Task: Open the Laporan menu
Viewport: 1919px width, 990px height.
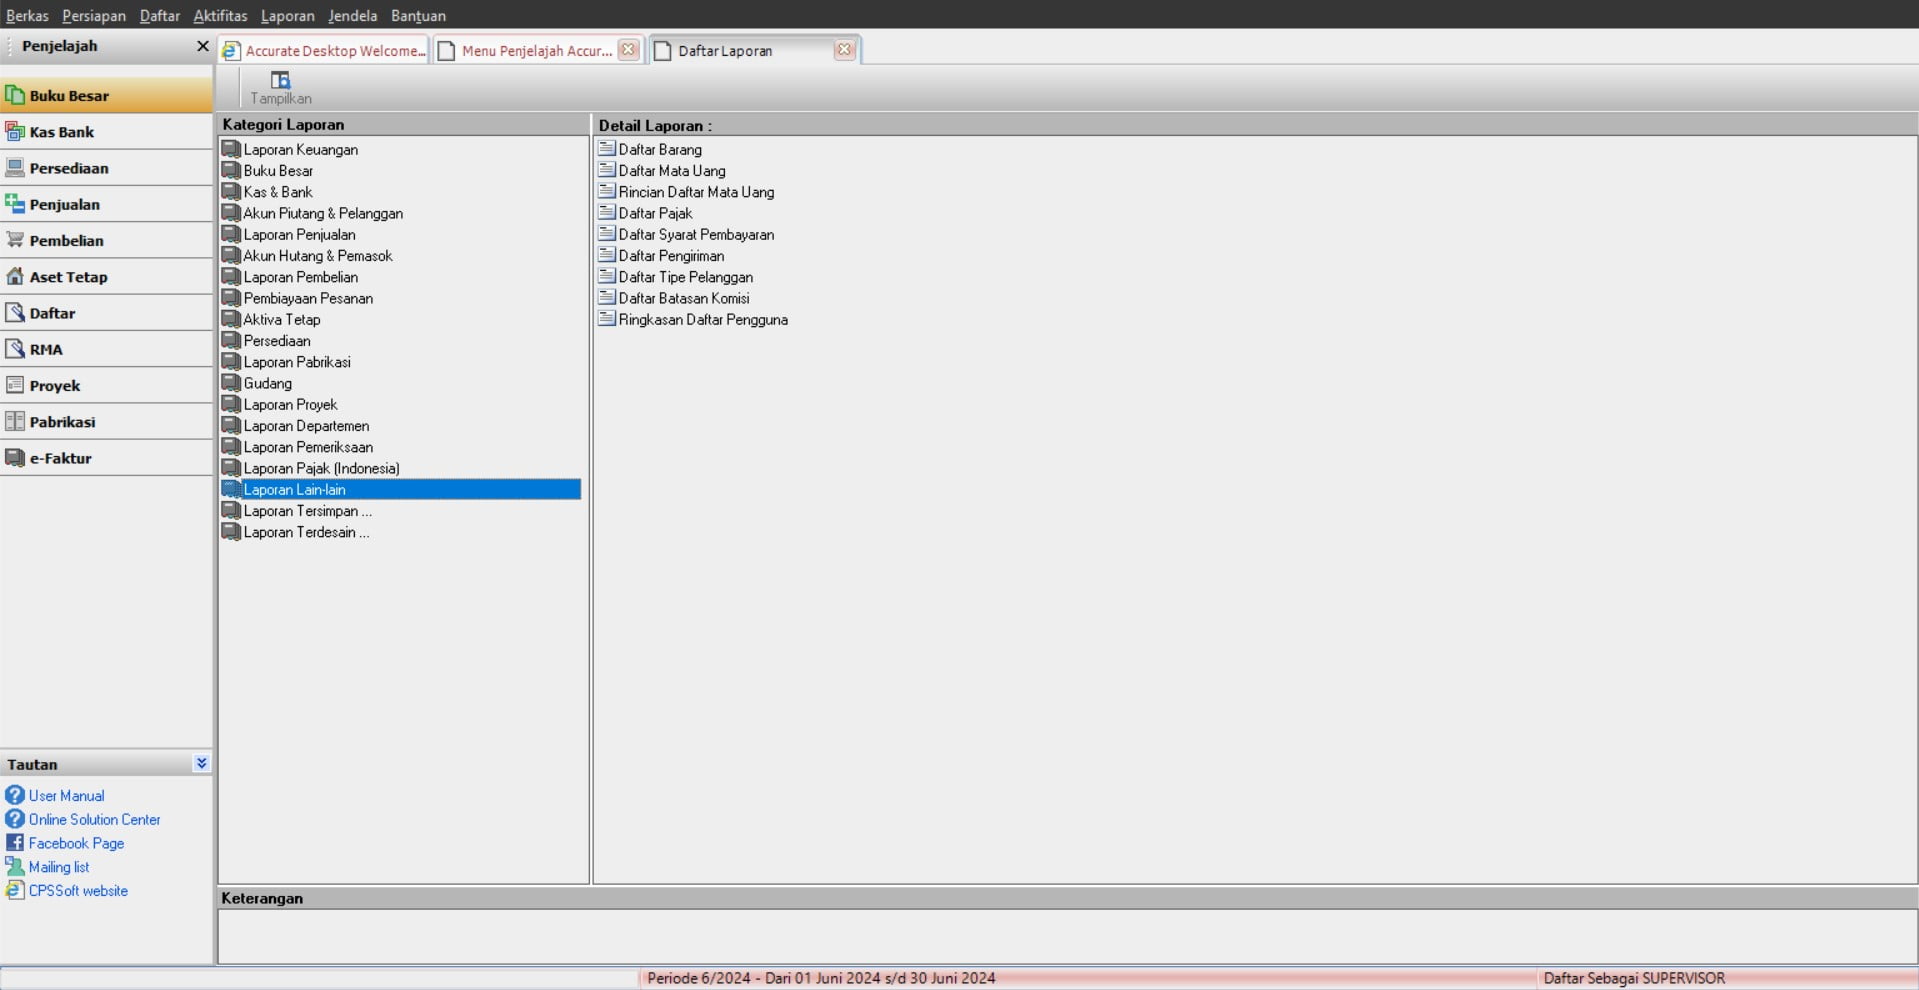Action: (x=287, y=15)
